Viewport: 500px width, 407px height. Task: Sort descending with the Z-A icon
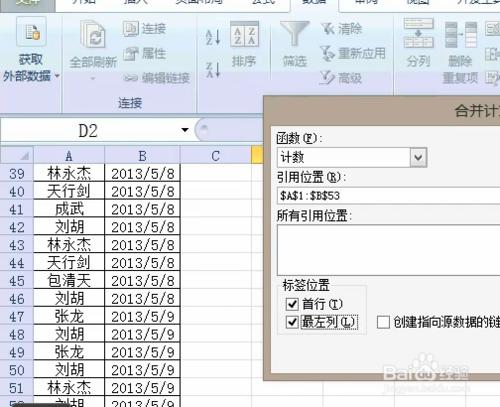click(x=213, y=70)
